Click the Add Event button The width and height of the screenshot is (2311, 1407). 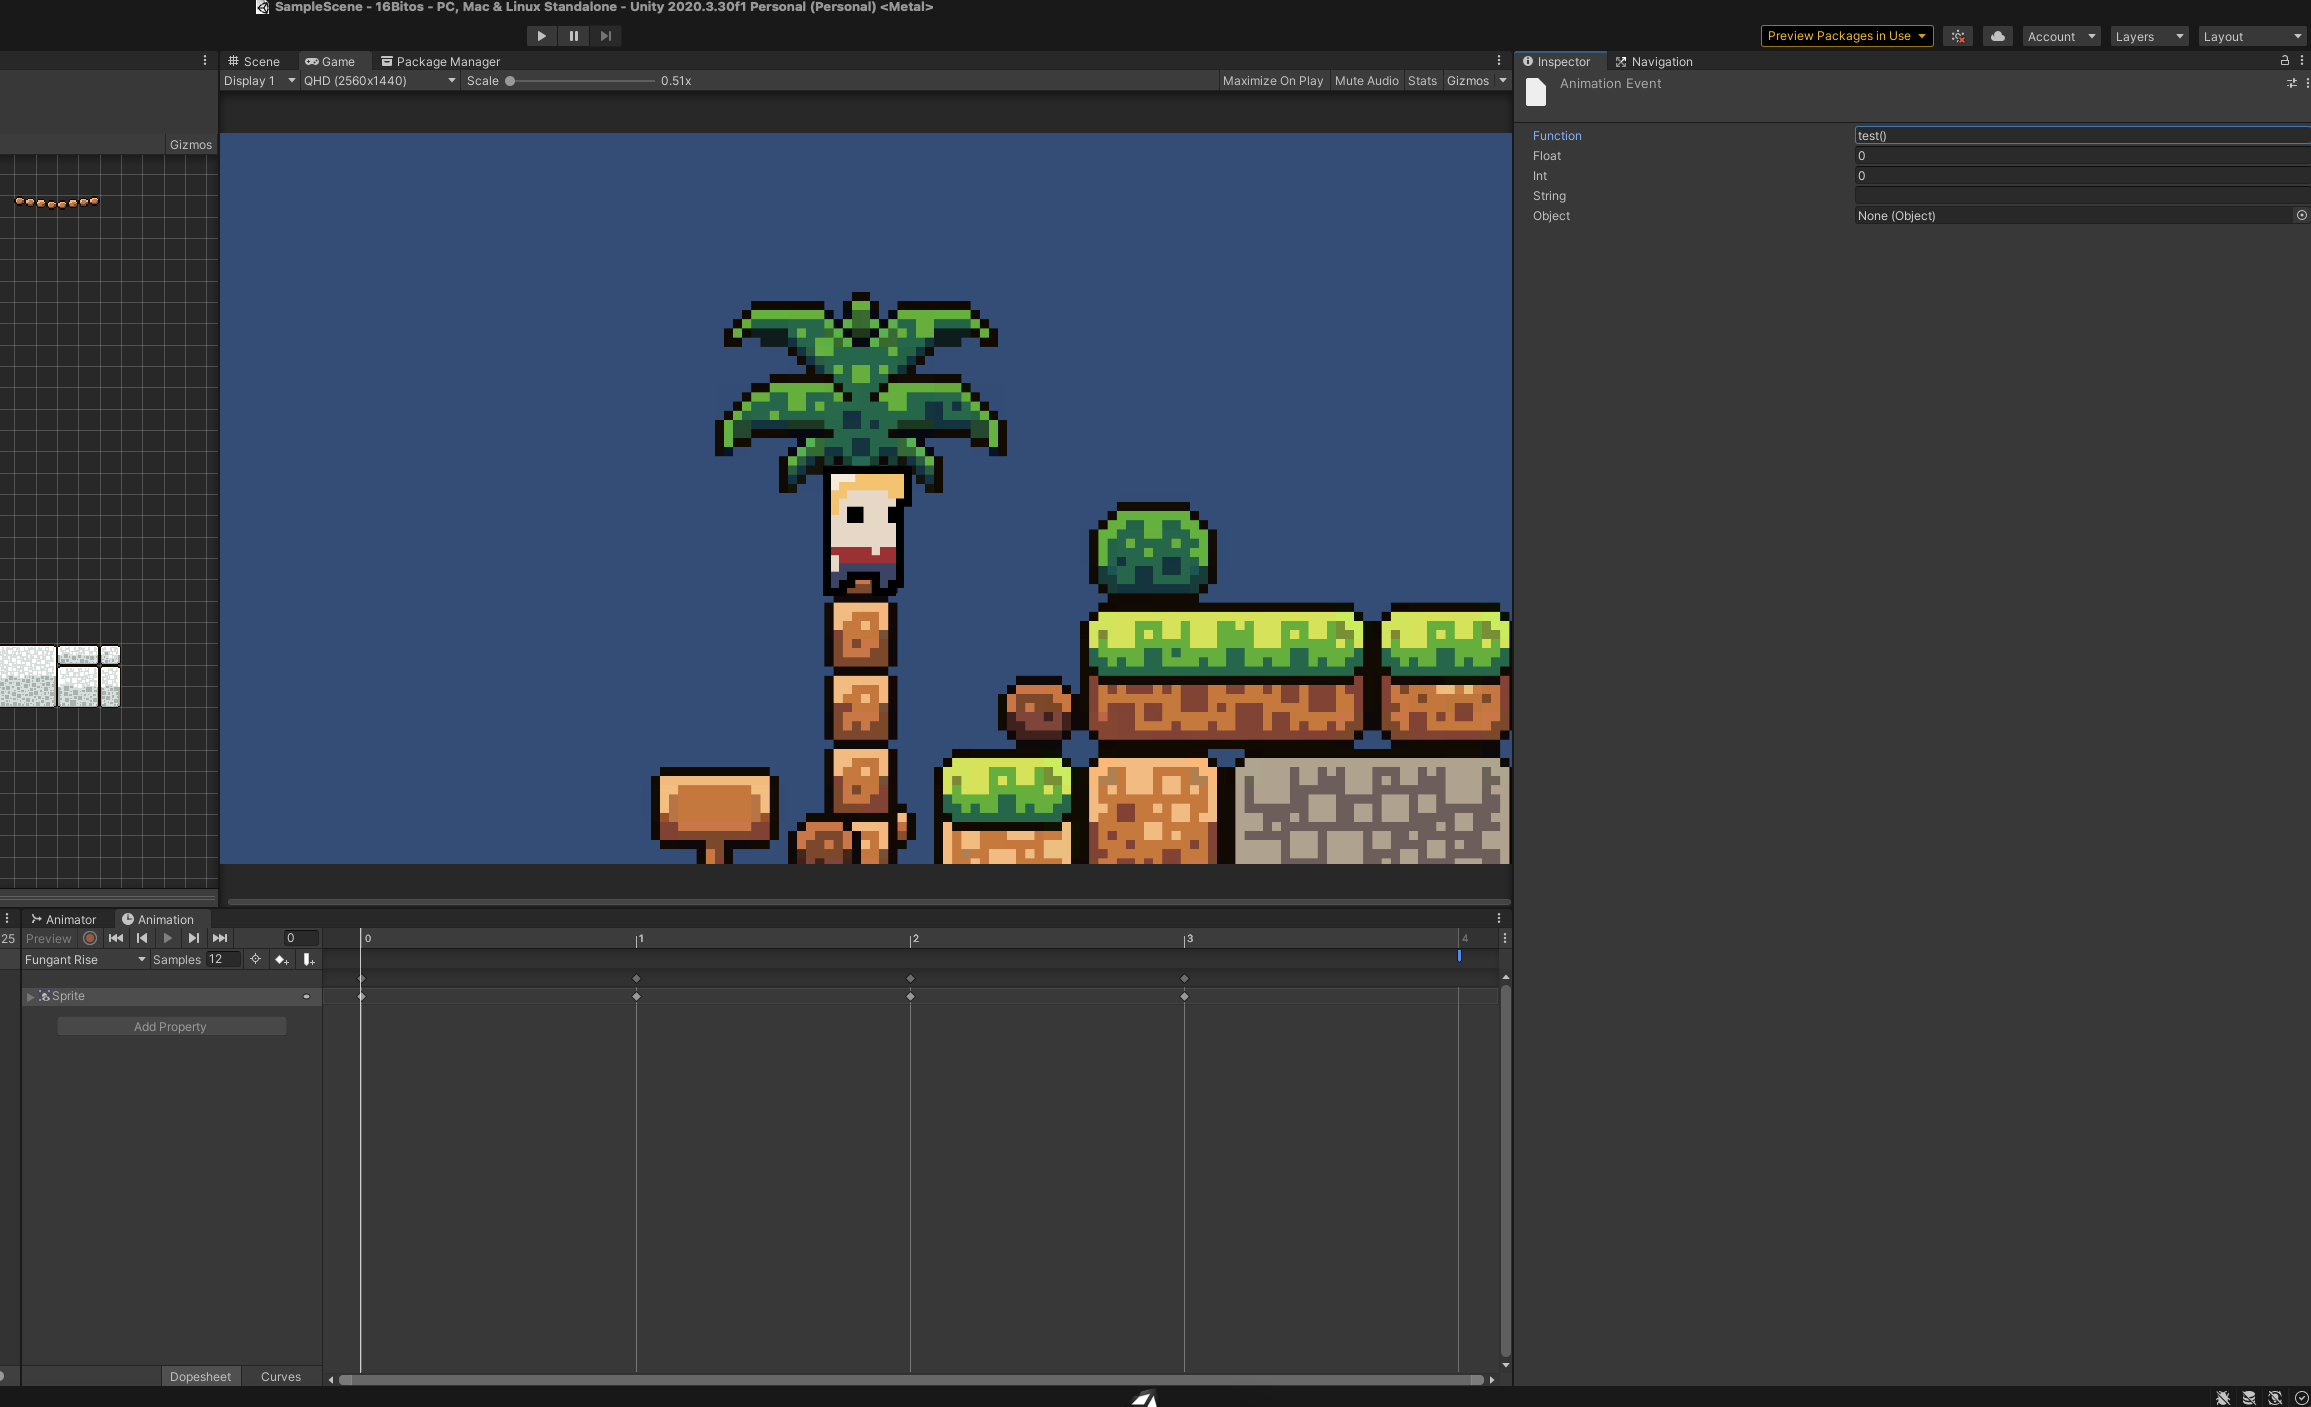(x=309, y=960)
